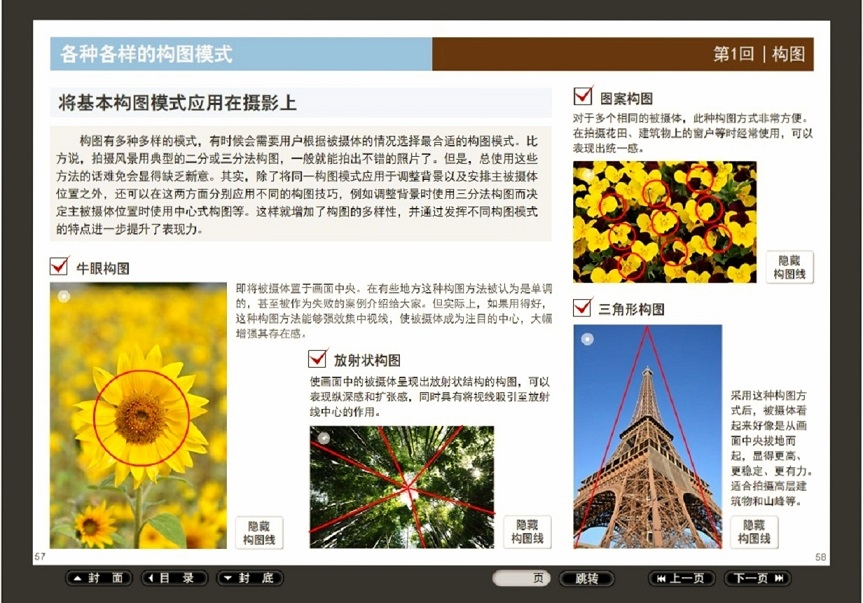Viewport: 863px width, 603px height.
Task: Toggle the 图案构图 checkbox
Action: (x=583, y=97)
